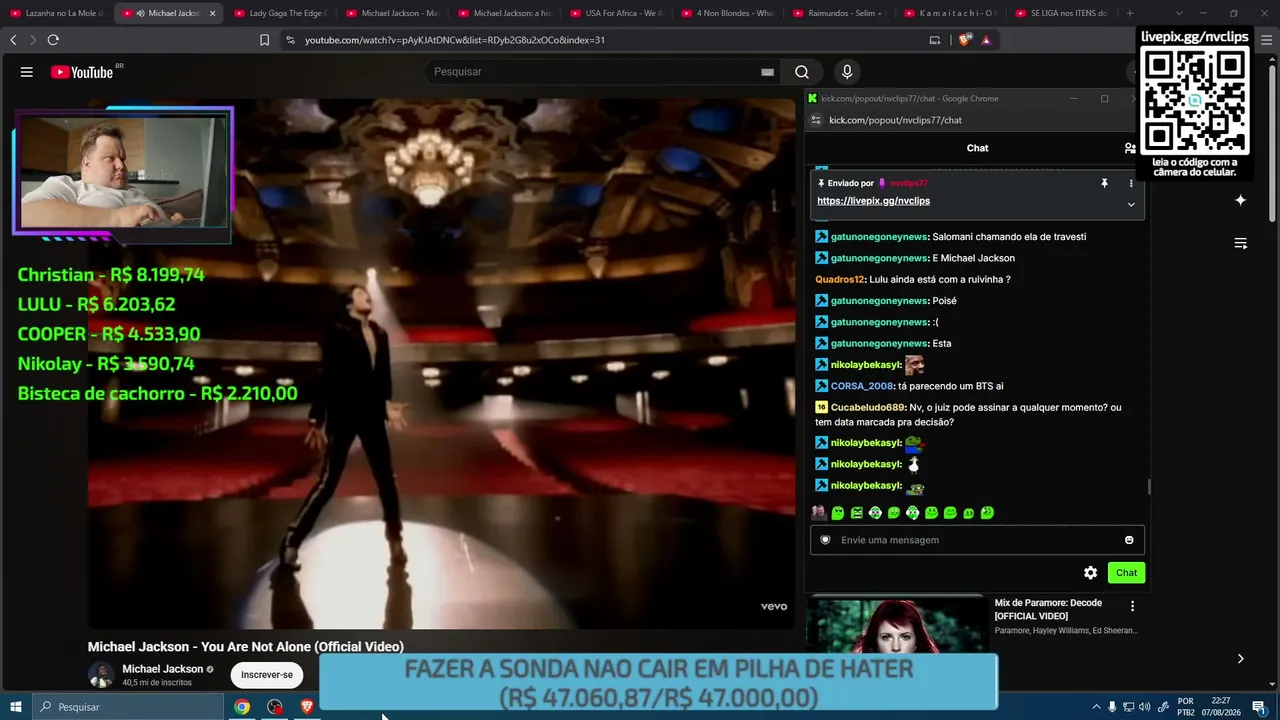The width and height of the screenshot is (1280, 720).
Task: Open the on-screen keyboard in search box
Action: pos(767,72)
